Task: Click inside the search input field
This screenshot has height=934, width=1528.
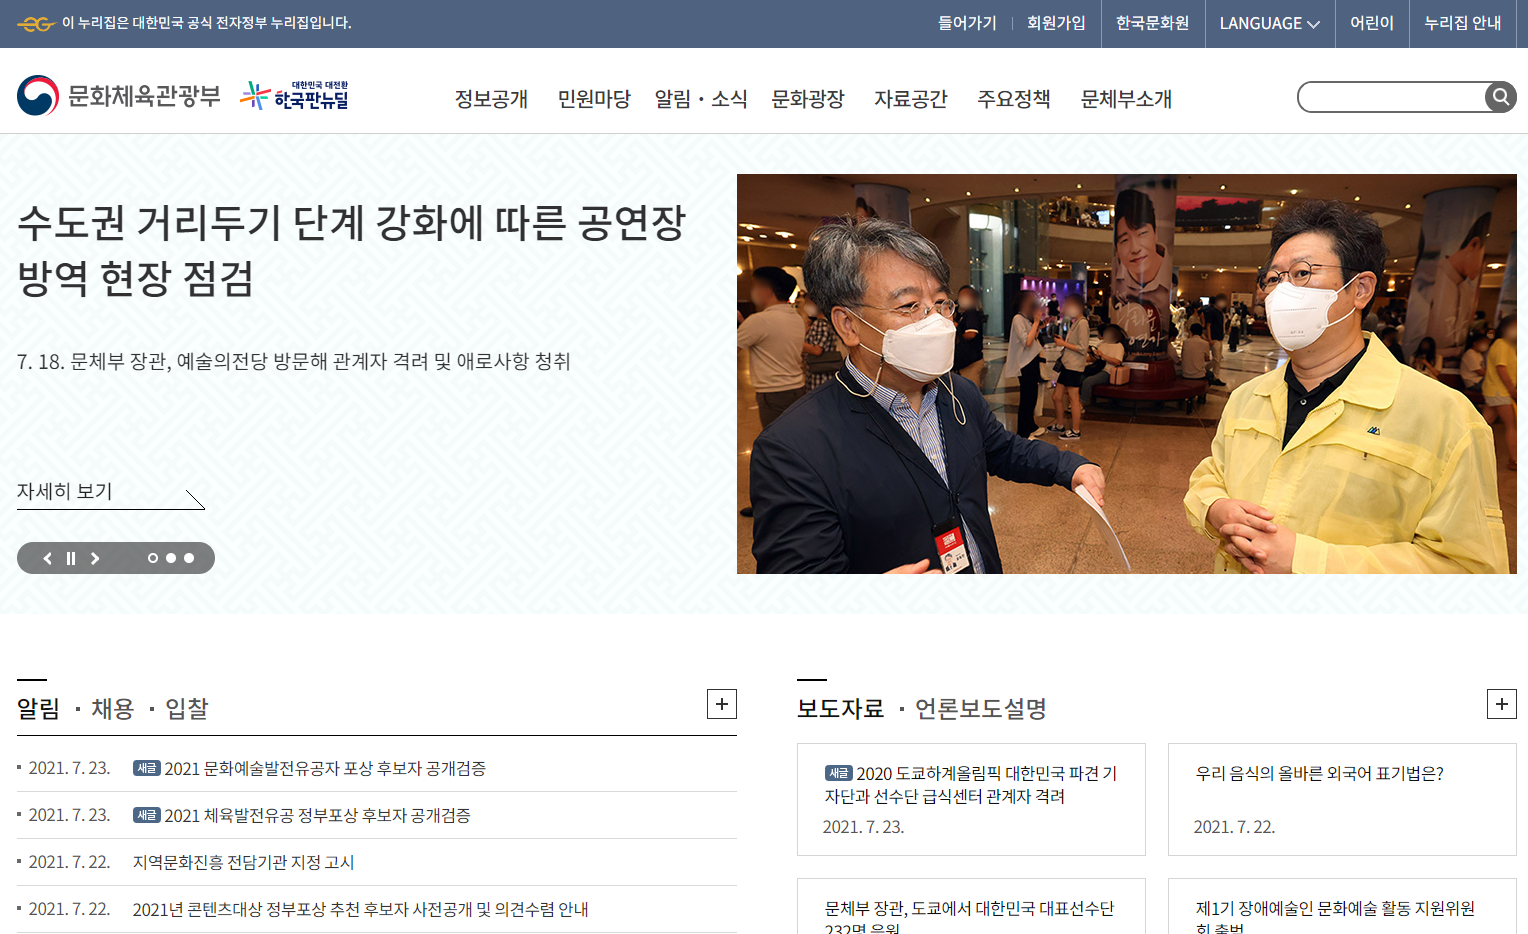Action: click(1392, 97)
